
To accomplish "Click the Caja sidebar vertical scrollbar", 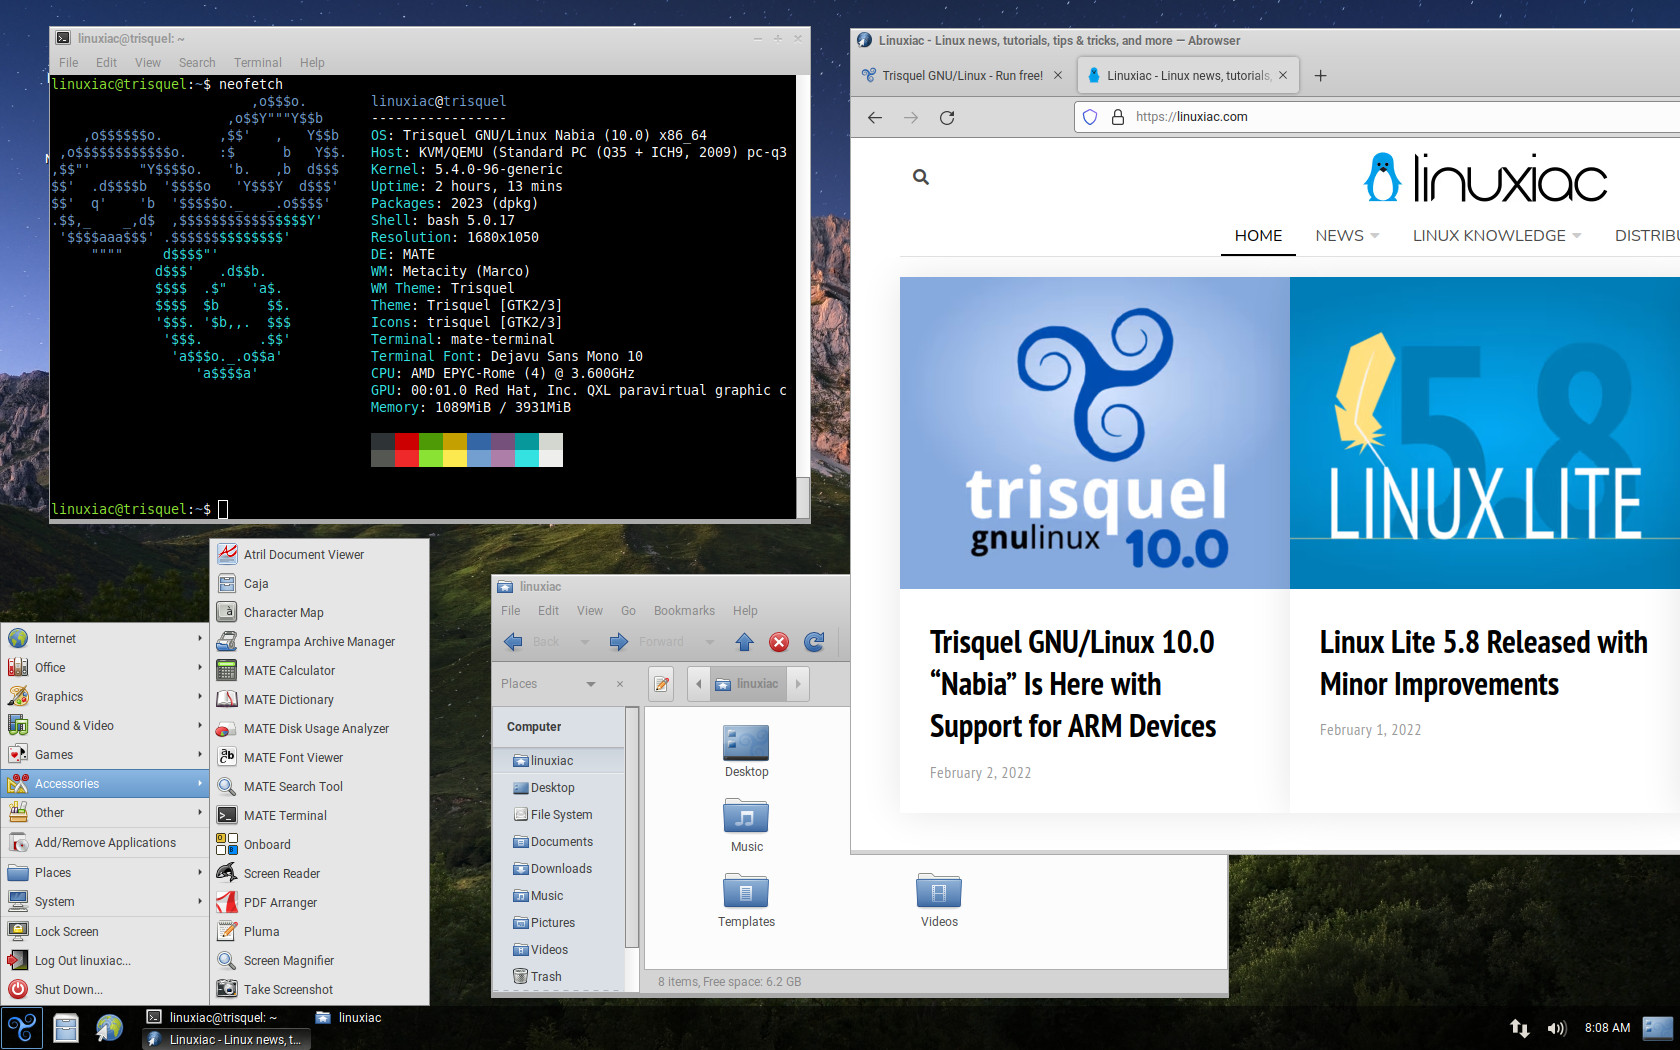I will pos(631,828).
